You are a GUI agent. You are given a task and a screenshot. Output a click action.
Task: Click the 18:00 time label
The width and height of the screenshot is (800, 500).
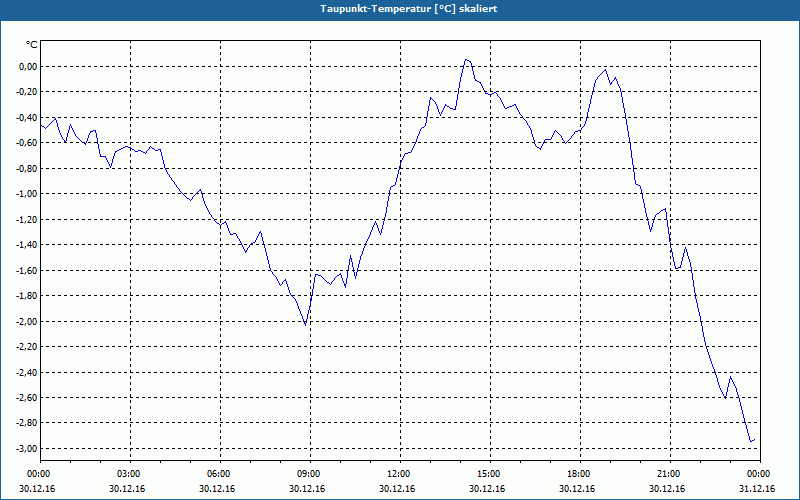(581, 474)
